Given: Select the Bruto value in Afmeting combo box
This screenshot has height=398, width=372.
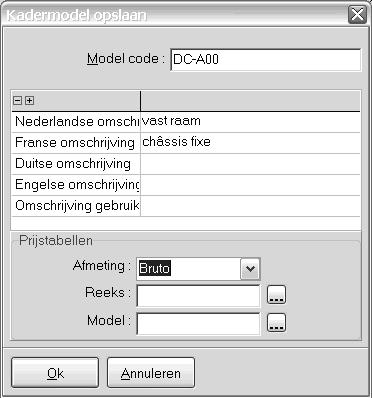Looking at the screenshot, I should coord(154,269).
